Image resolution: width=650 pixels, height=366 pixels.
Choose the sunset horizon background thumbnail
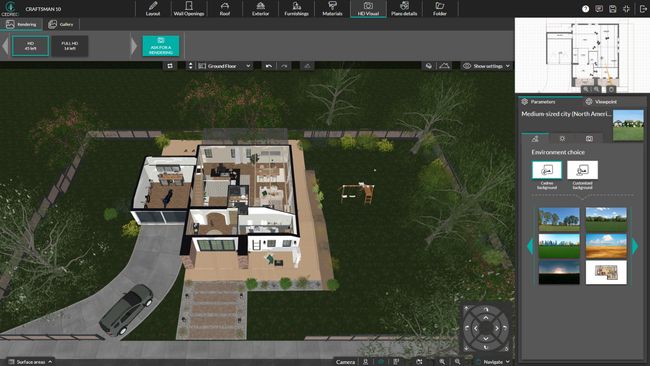pyautogui.click(x=559, y=272)
